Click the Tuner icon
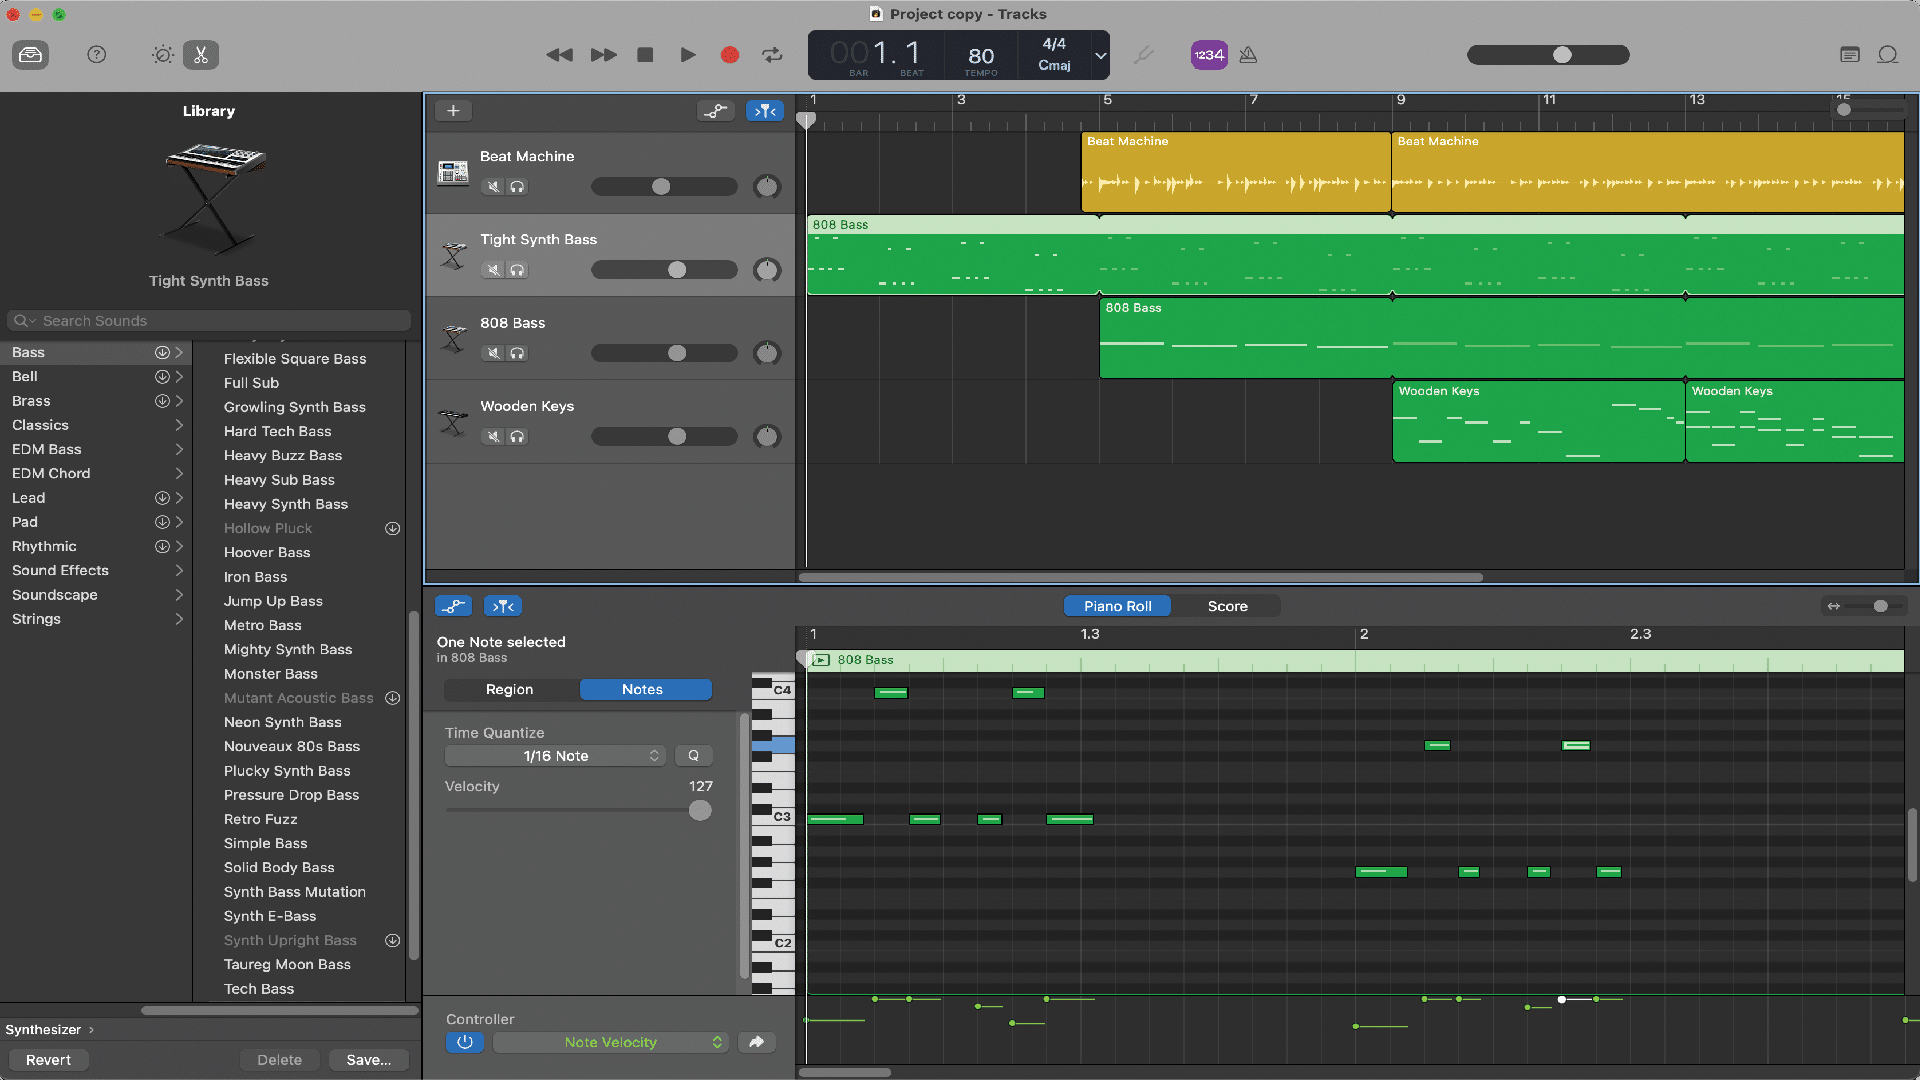 pyautogui.click(x=1144, y=55)
